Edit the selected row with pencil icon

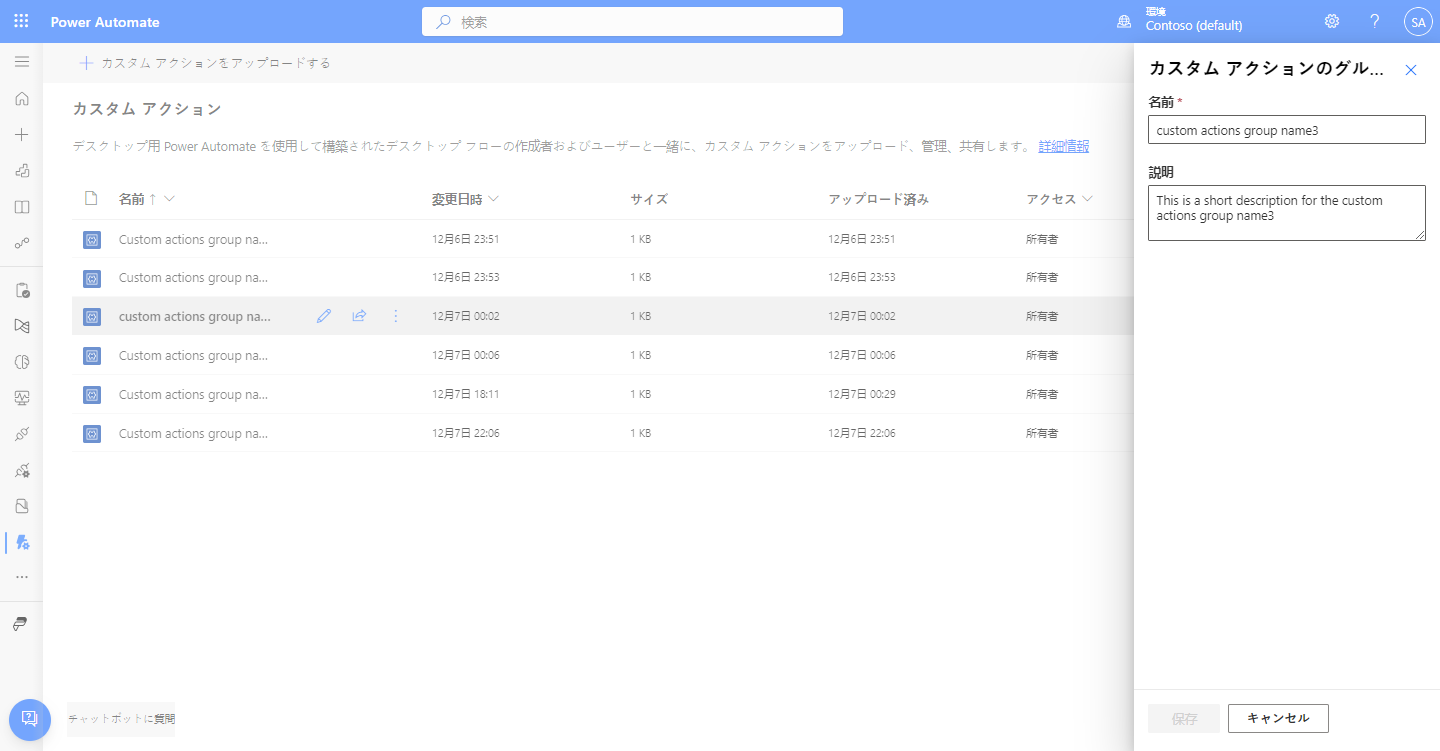(323, 316)
